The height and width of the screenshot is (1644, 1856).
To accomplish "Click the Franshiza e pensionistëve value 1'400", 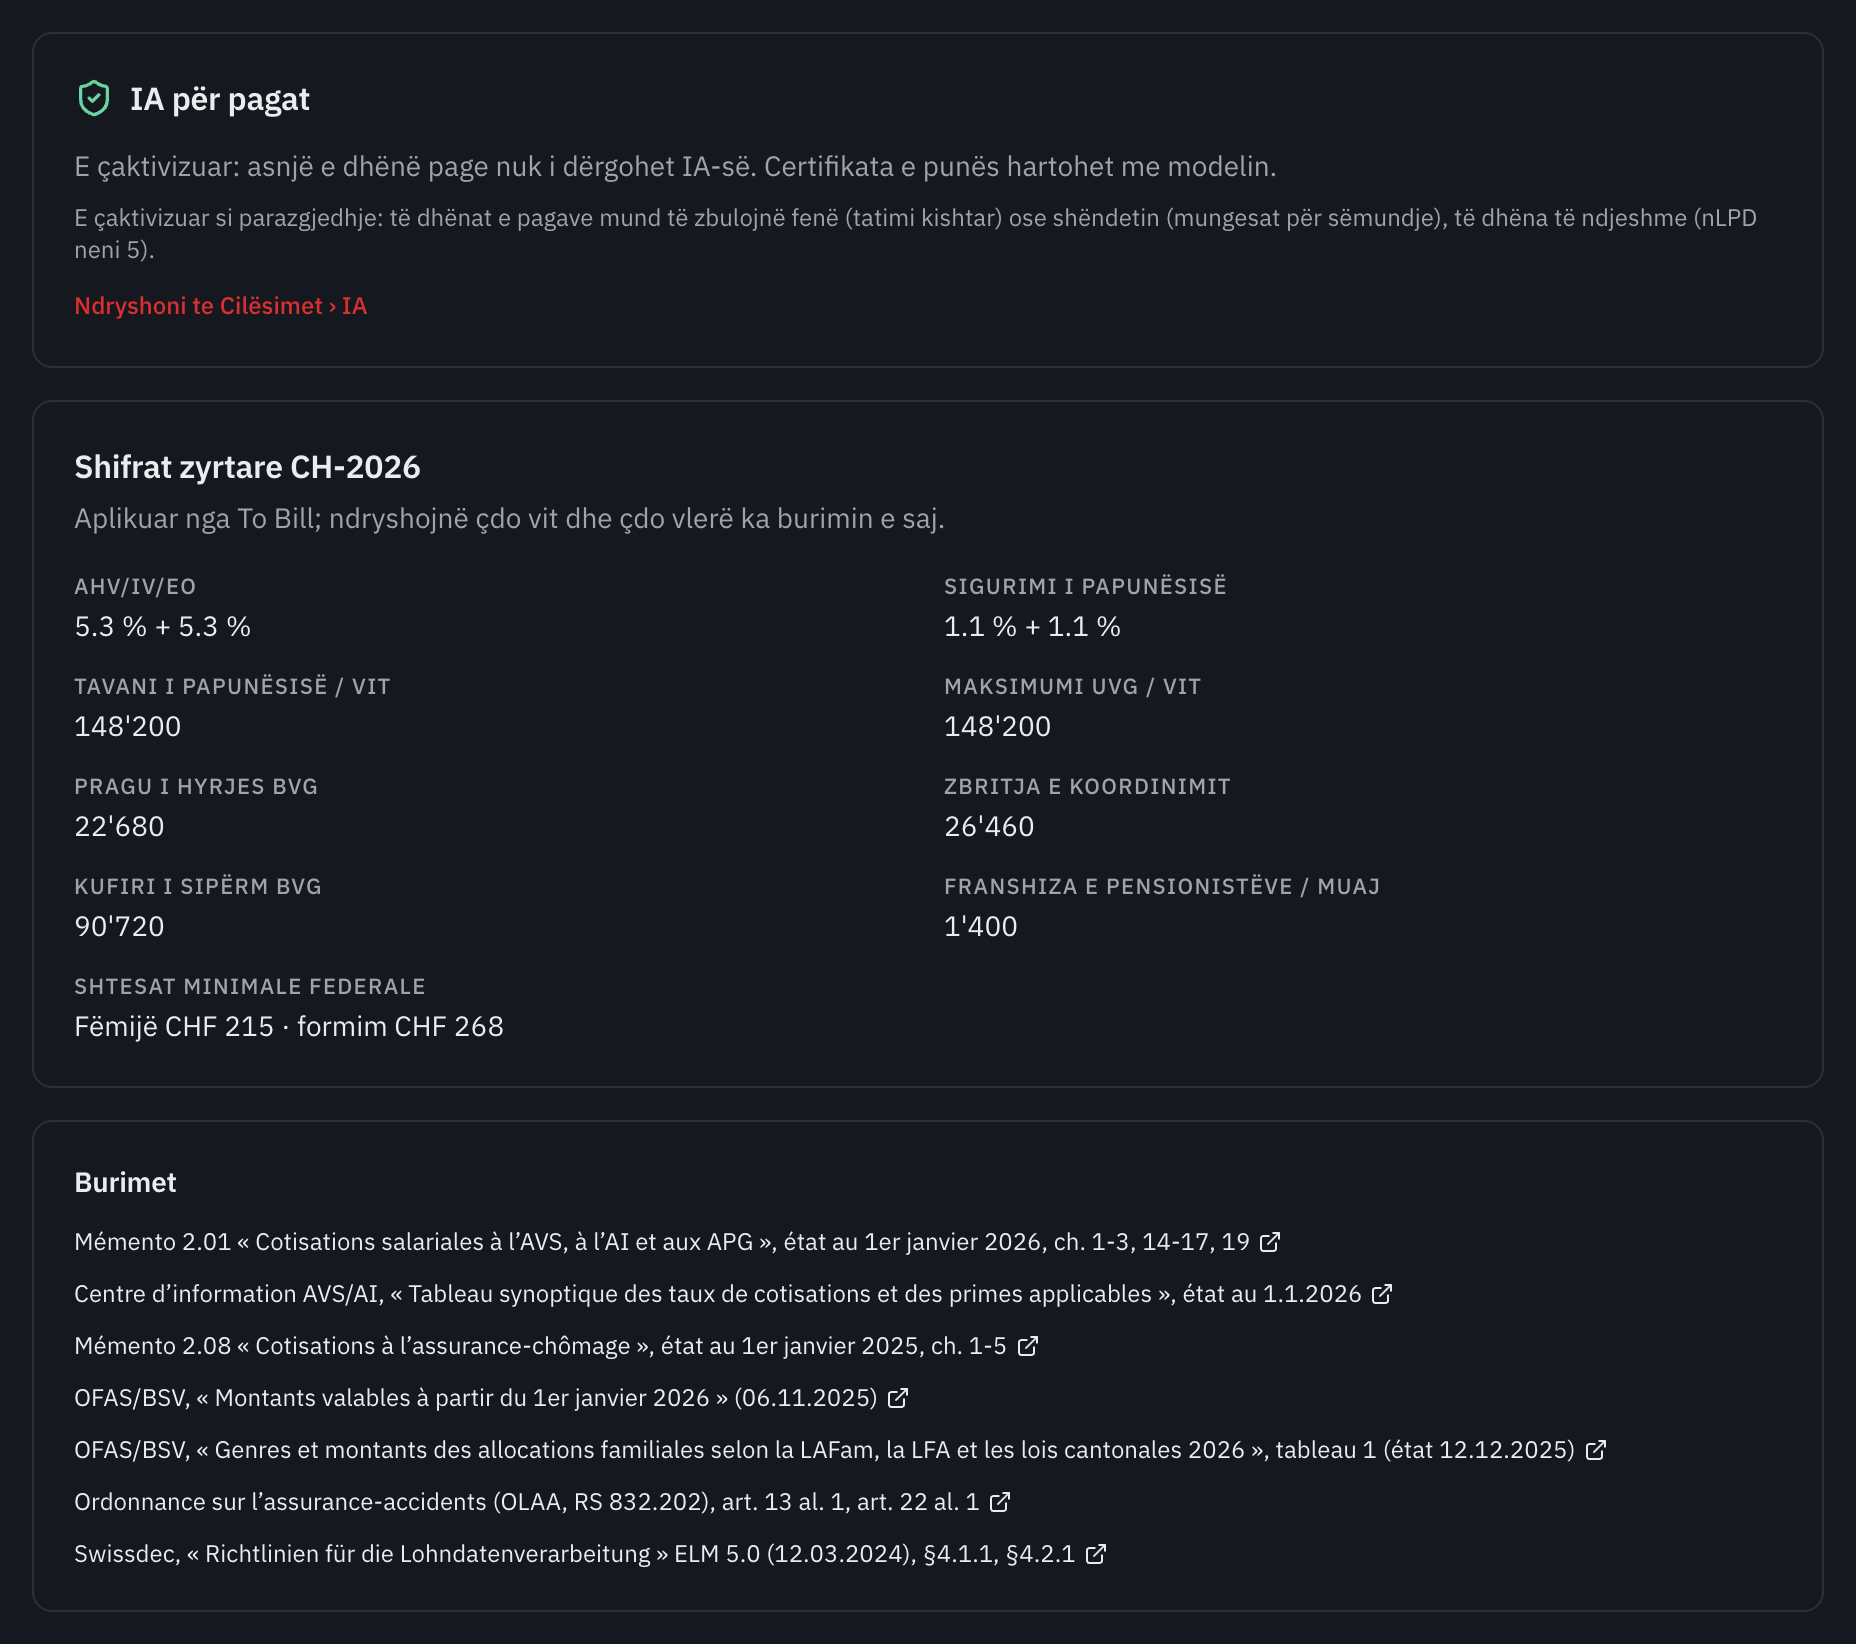I will 981,927.
